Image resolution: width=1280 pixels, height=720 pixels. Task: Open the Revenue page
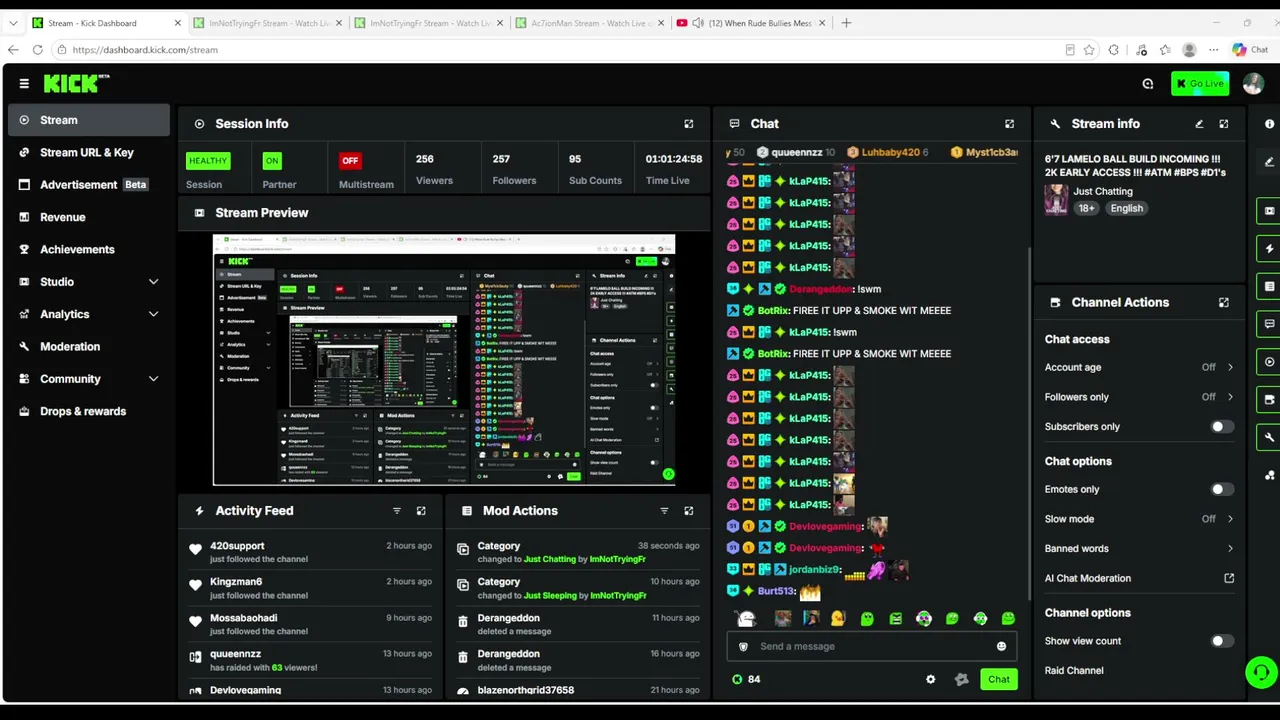(89, 217)
